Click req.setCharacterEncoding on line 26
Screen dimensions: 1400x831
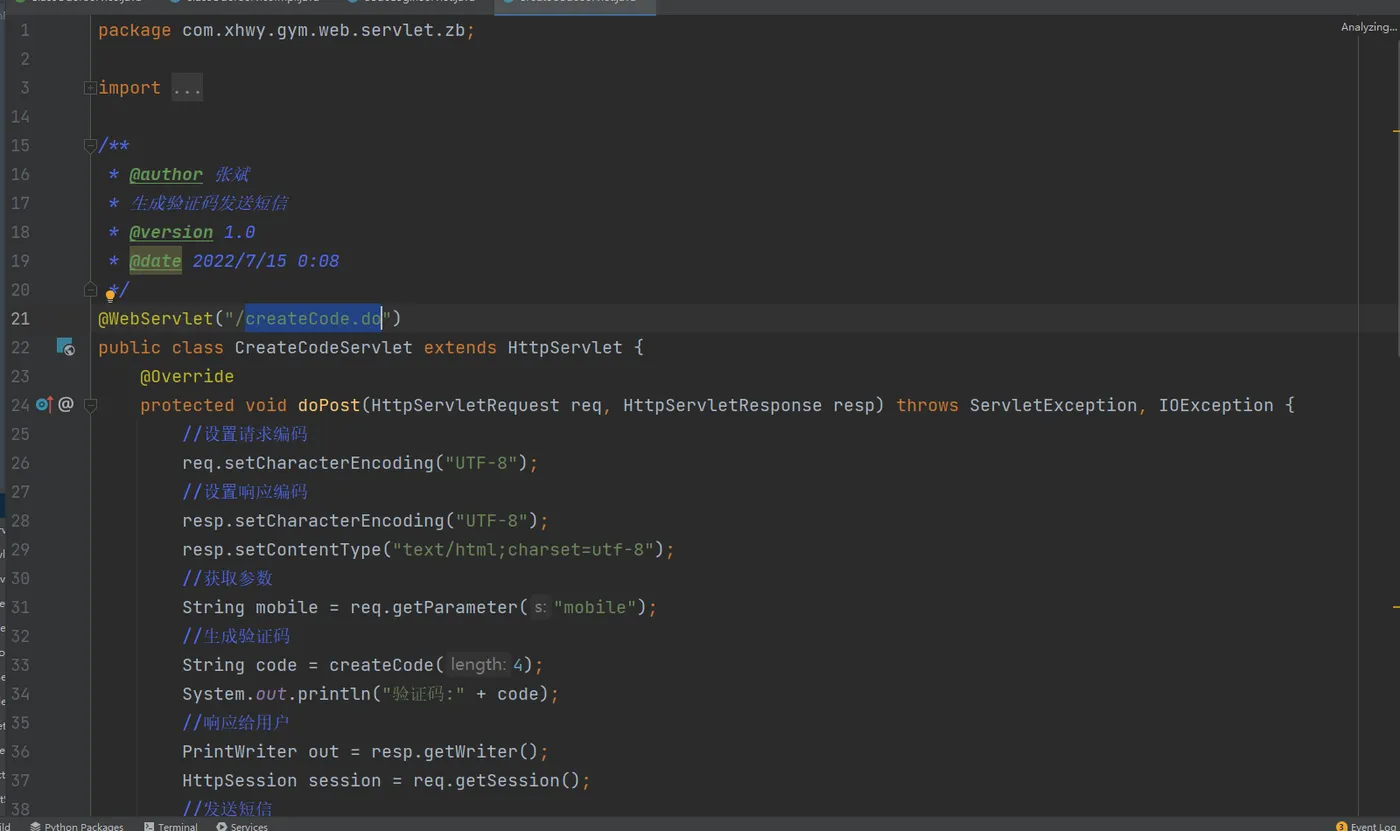pyautogui.click(x=308, y=464)
